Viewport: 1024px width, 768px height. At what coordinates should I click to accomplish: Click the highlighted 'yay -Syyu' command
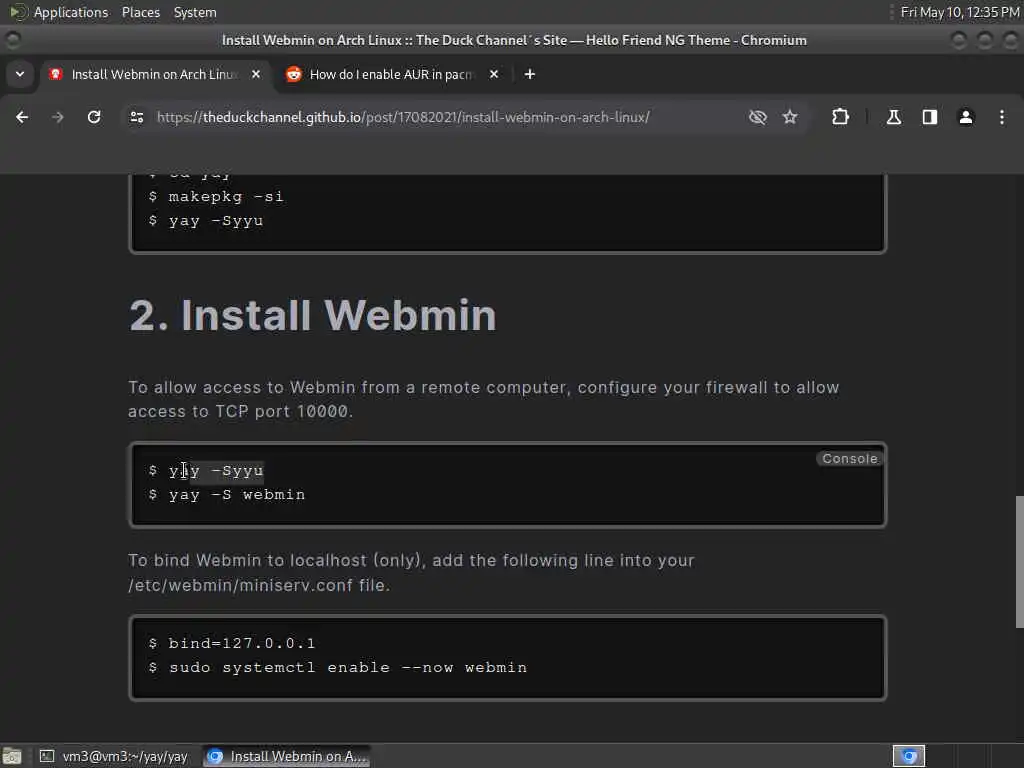[216, 470]
